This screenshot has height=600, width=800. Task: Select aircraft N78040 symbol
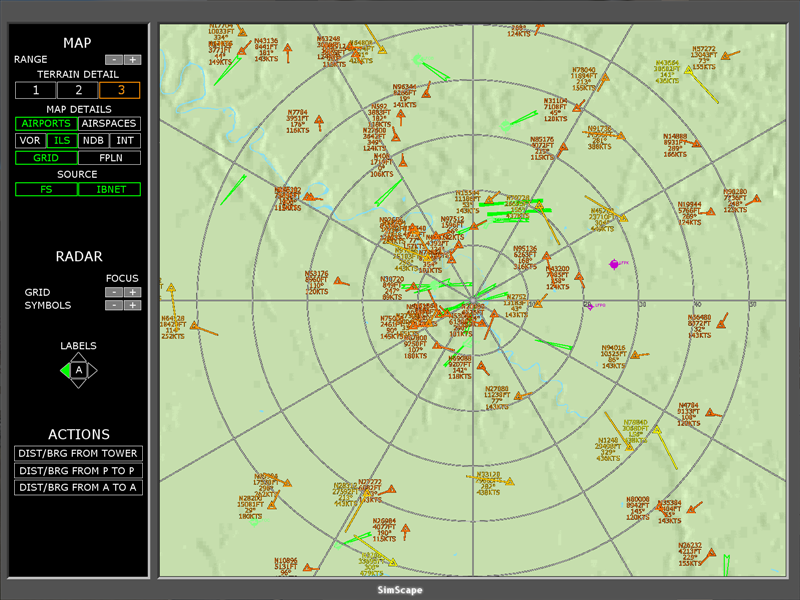click(605, 78)
